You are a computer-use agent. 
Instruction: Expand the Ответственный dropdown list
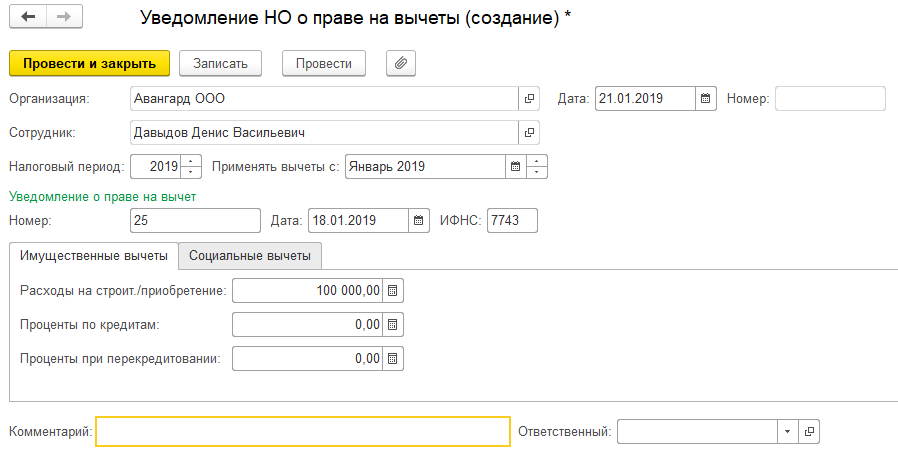click(787, 432)
